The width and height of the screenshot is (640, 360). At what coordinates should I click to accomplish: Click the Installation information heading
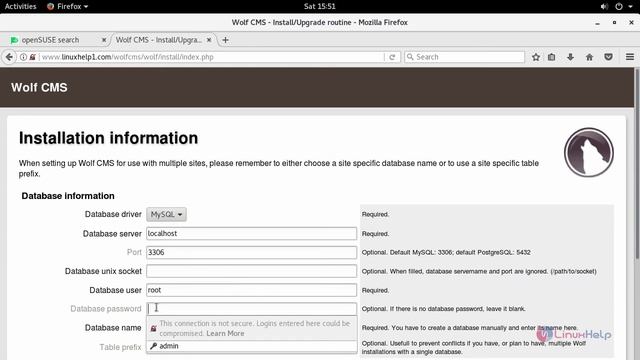pos(109,138)
